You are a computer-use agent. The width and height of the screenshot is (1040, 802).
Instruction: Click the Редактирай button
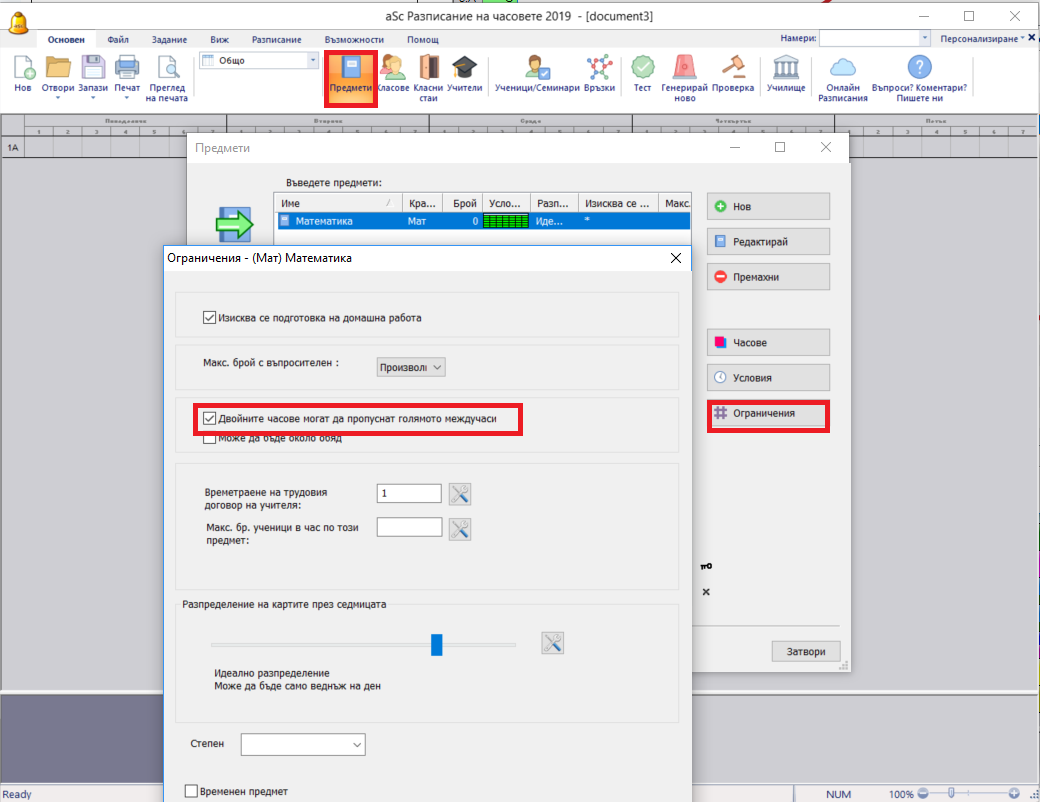[x=768, y=241]
